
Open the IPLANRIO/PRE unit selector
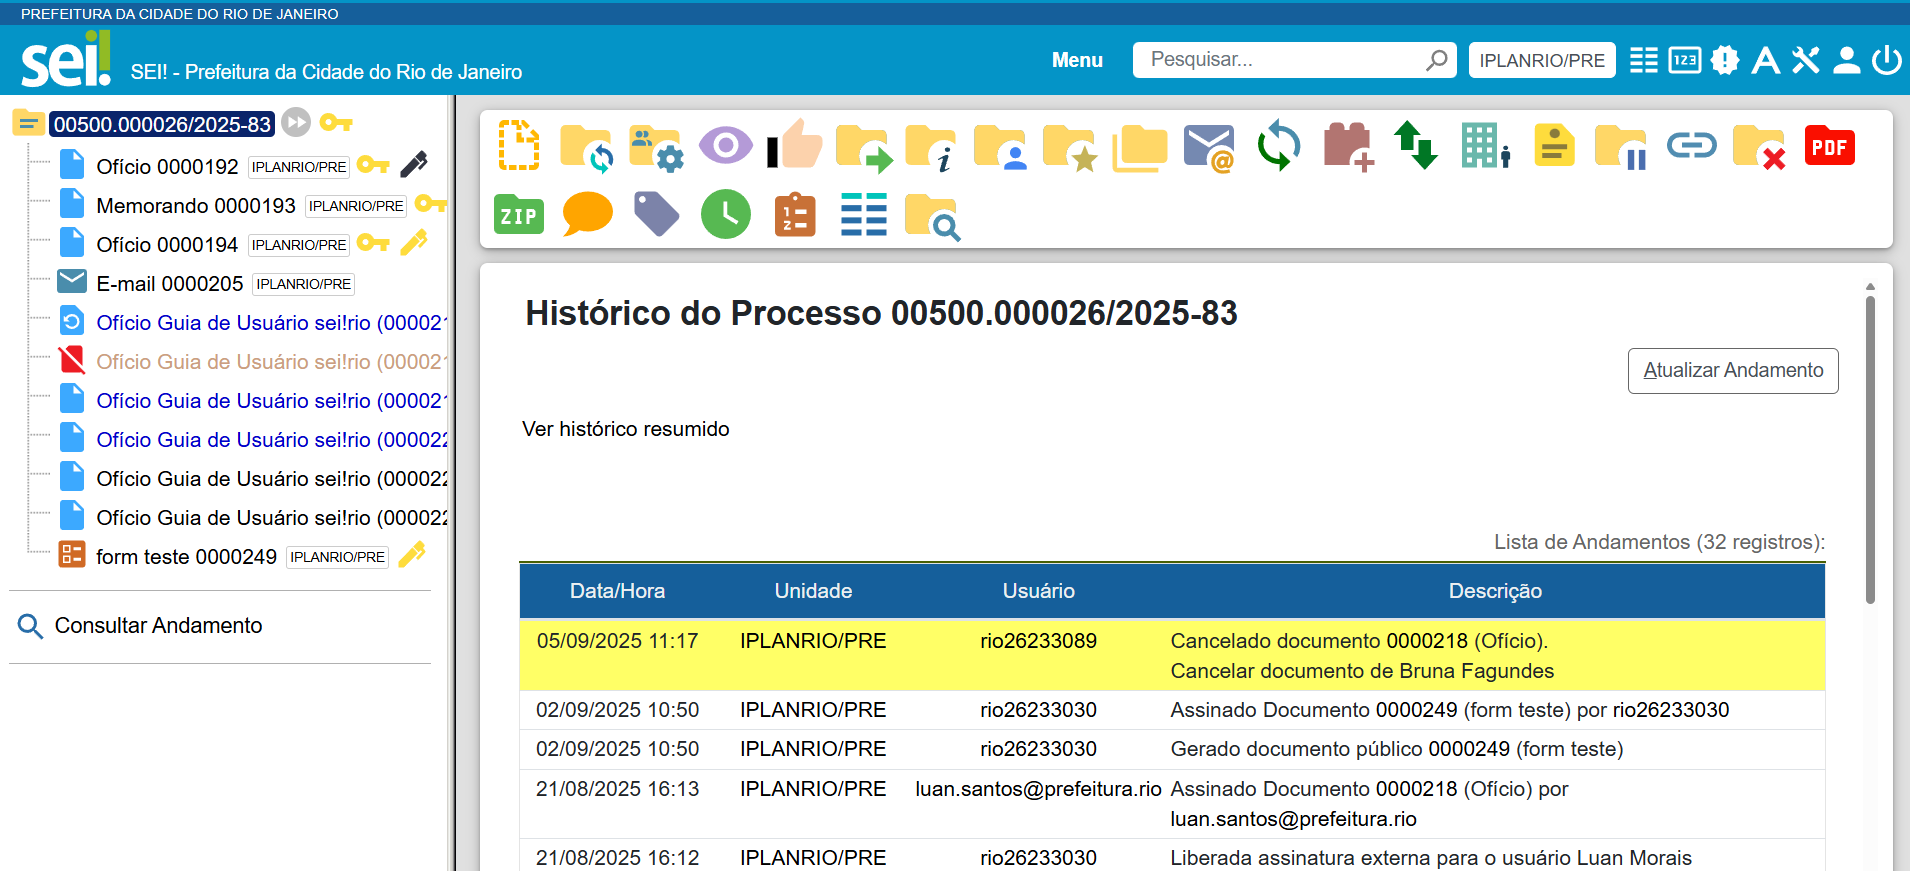click(x=1541, y=60)
